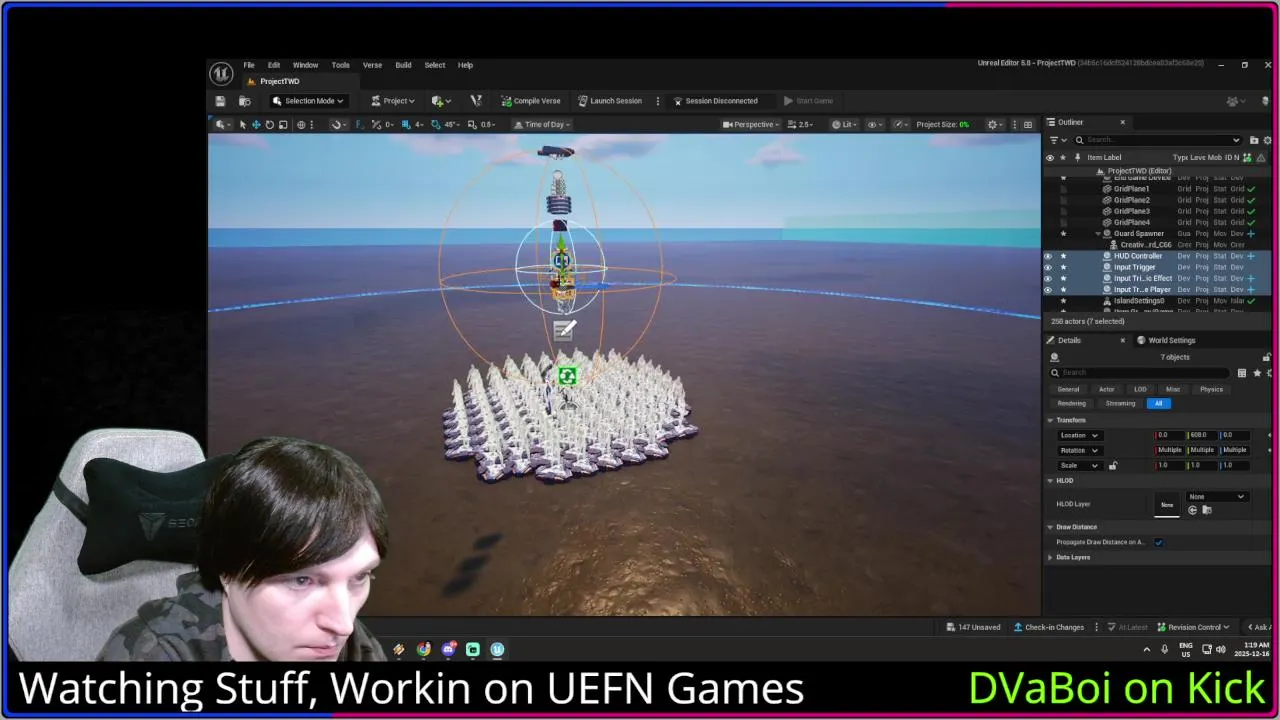Select the Rendering filter button
1280x720 pixels.
pos(1071,403)
